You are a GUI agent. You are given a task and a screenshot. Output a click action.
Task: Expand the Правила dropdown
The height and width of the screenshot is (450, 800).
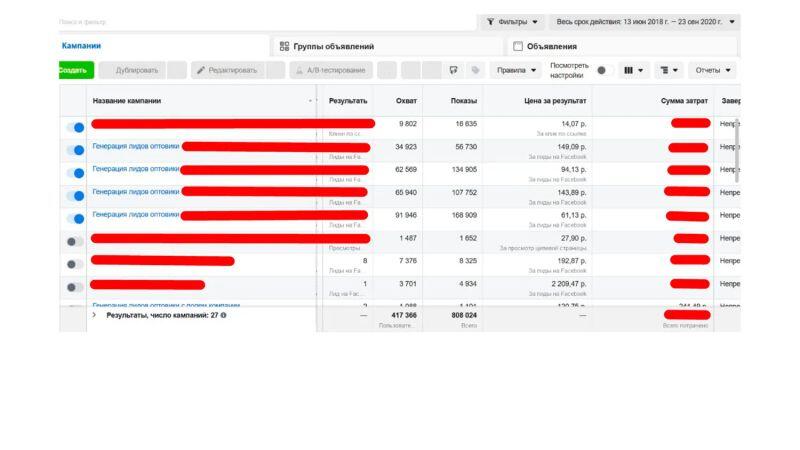point(515,70)
